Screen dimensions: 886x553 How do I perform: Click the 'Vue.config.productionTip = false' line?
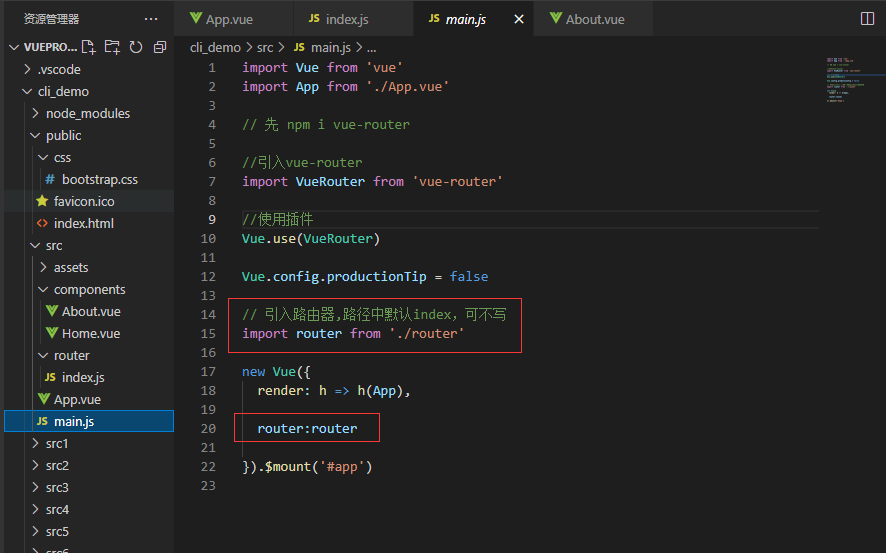tap(365, 276)
